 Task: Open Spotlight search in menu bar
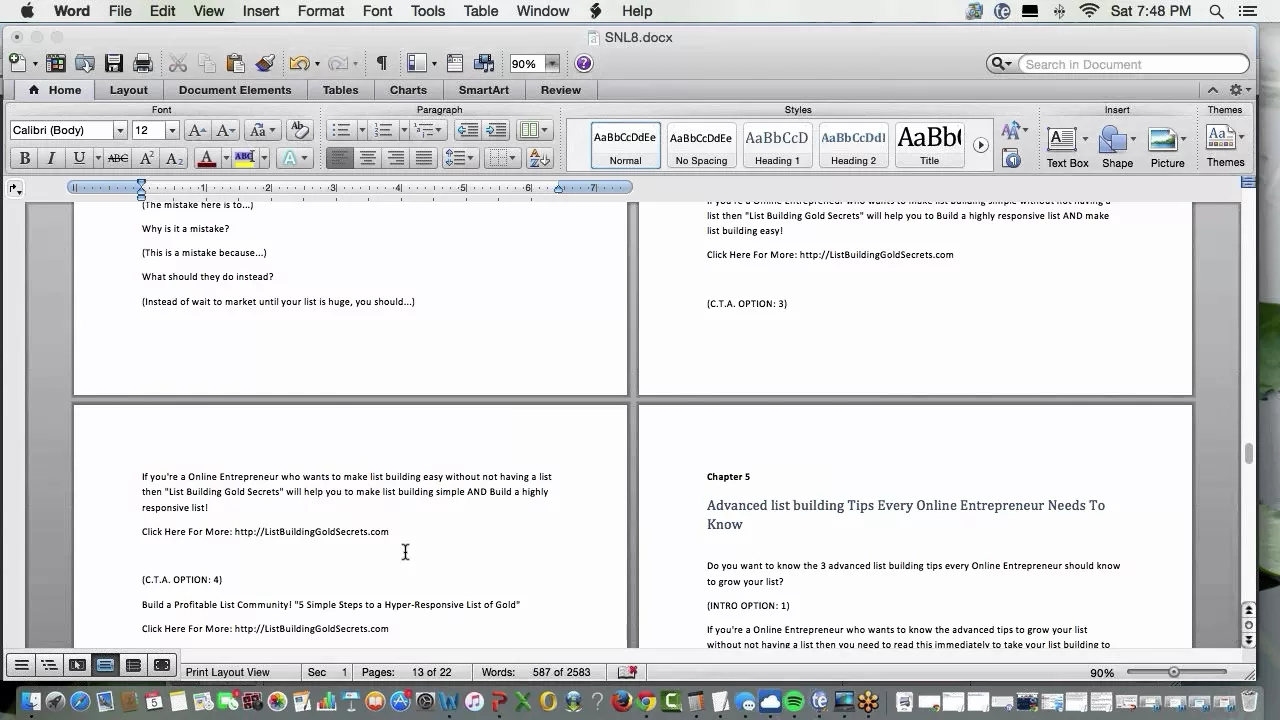[x=1217, y=11]
